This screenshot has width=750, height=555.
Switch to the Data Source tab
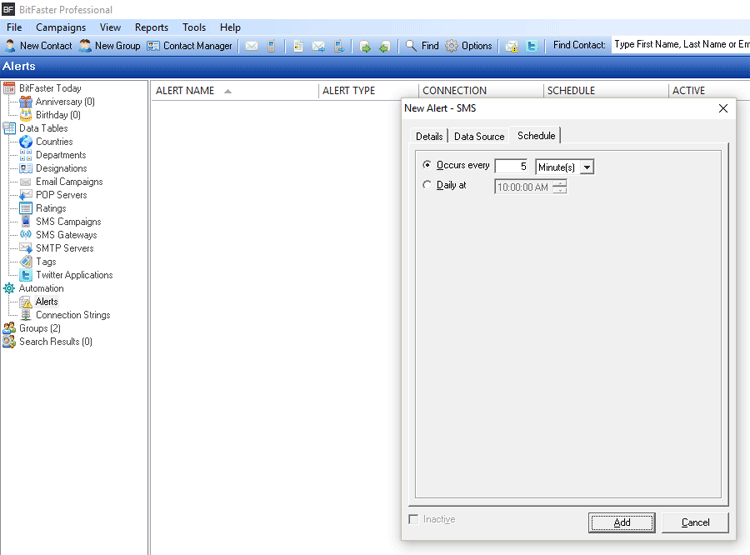479,136
